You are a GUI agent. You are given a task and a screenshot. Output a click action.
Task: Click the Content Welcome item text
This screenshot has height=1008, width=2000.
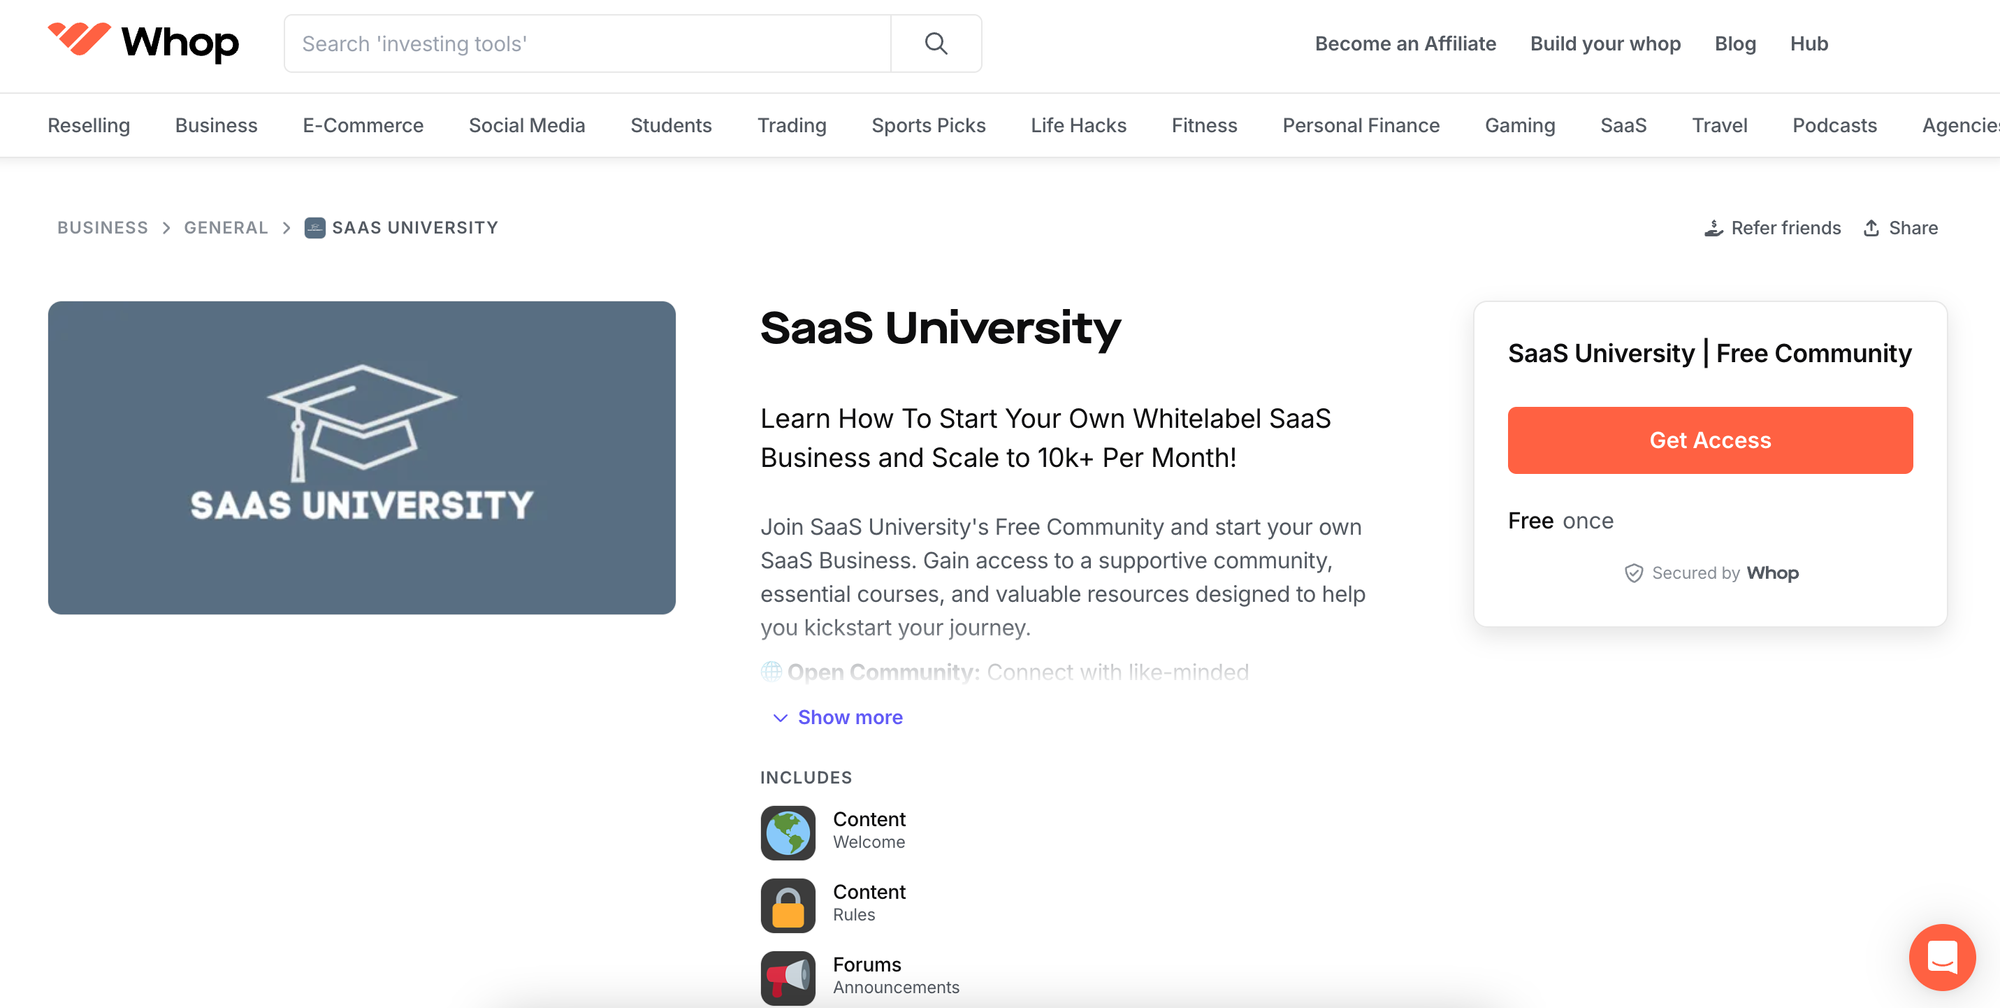[869, 830]
